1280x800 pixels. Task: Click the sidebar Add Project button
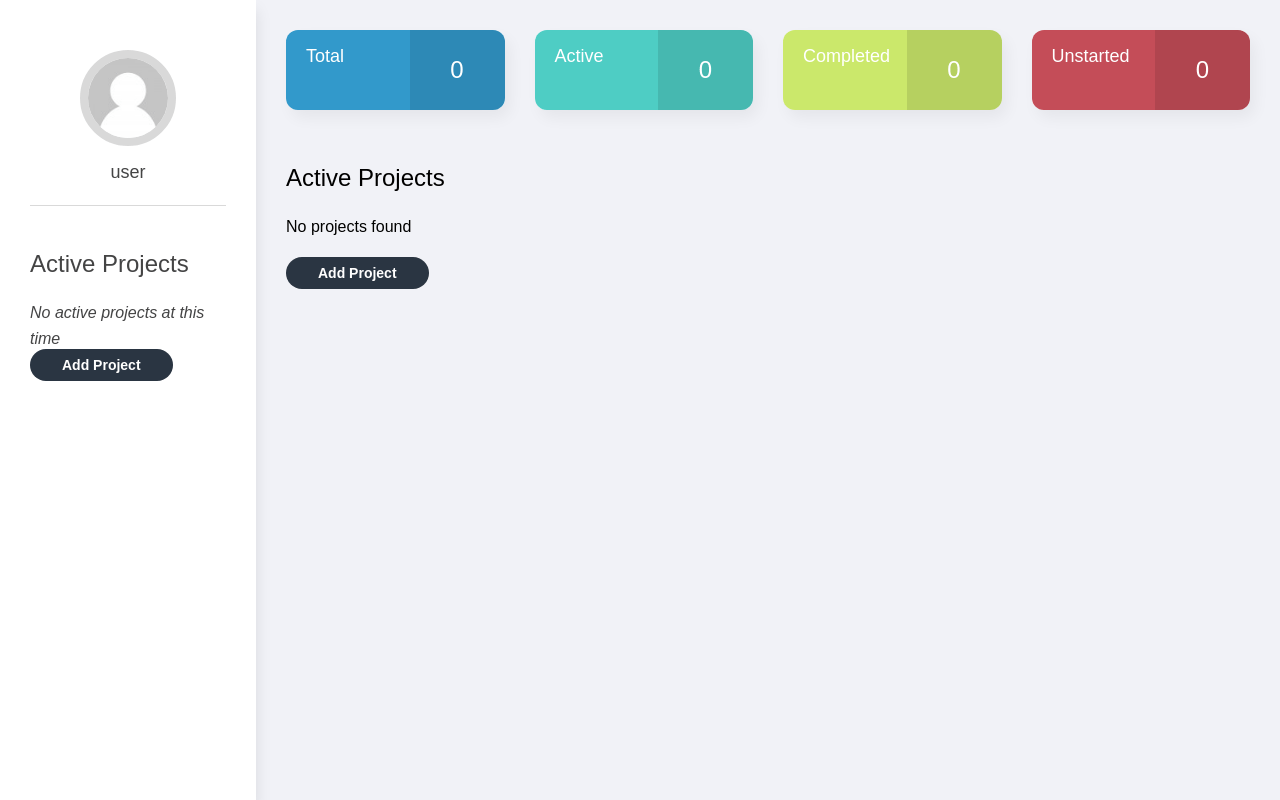click(x=101, y=365)
